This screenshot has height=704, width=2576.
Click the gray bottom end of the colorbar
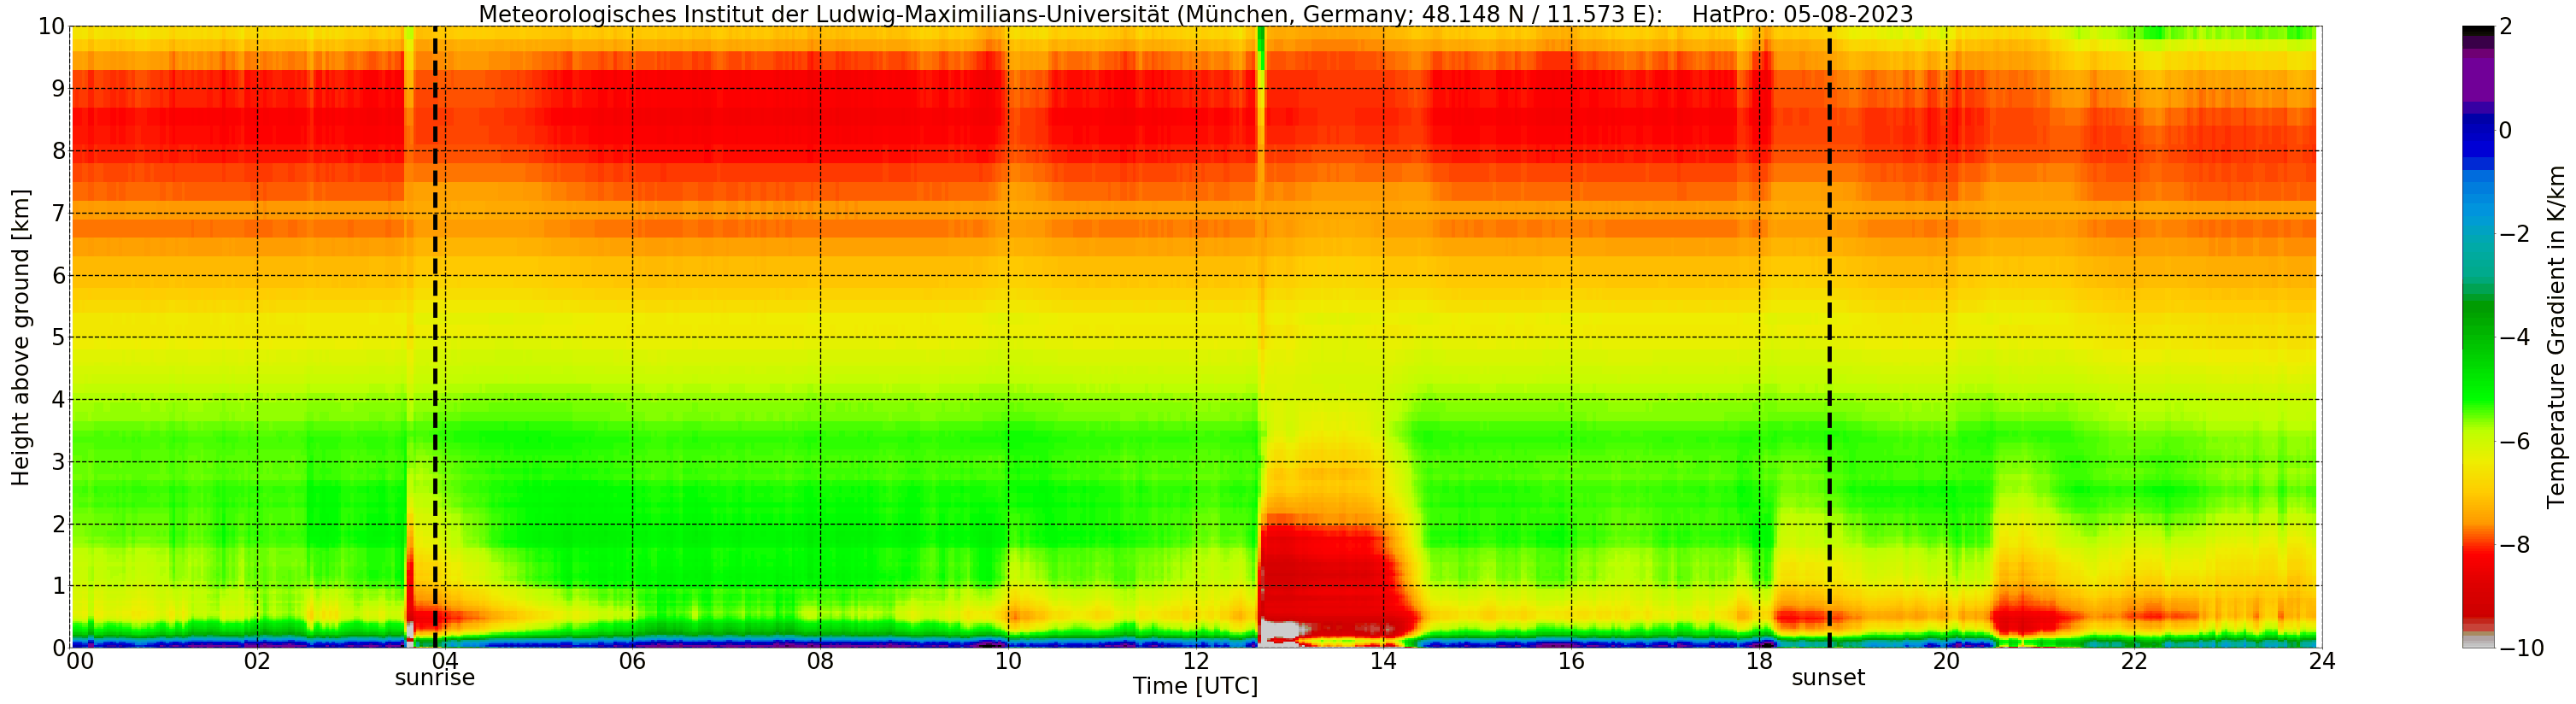pos(2477,641)
